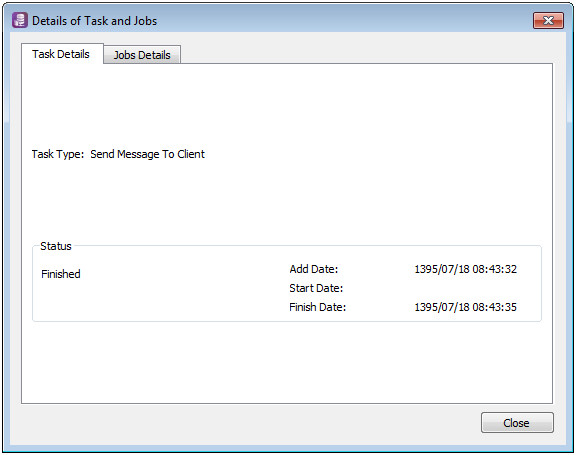Click the Finish Date value 08:43:35
This screenshot has width=576, height=455.
click(494, 307)
